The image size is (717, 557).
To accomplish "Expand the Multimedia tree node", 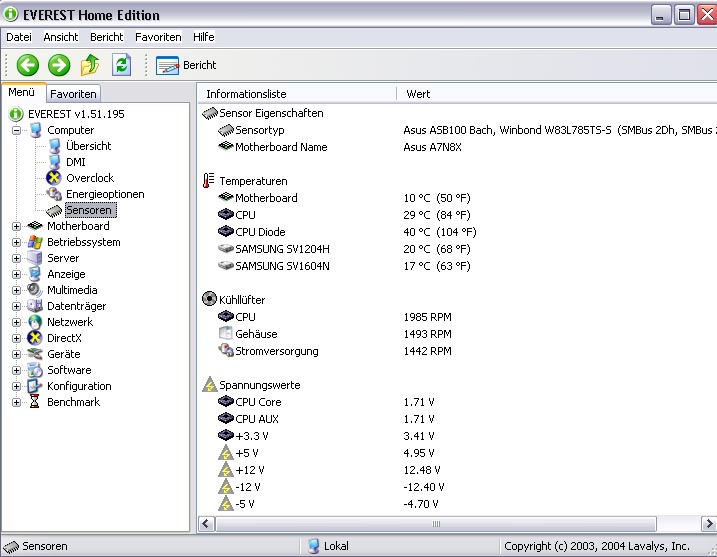I will 16,290.
